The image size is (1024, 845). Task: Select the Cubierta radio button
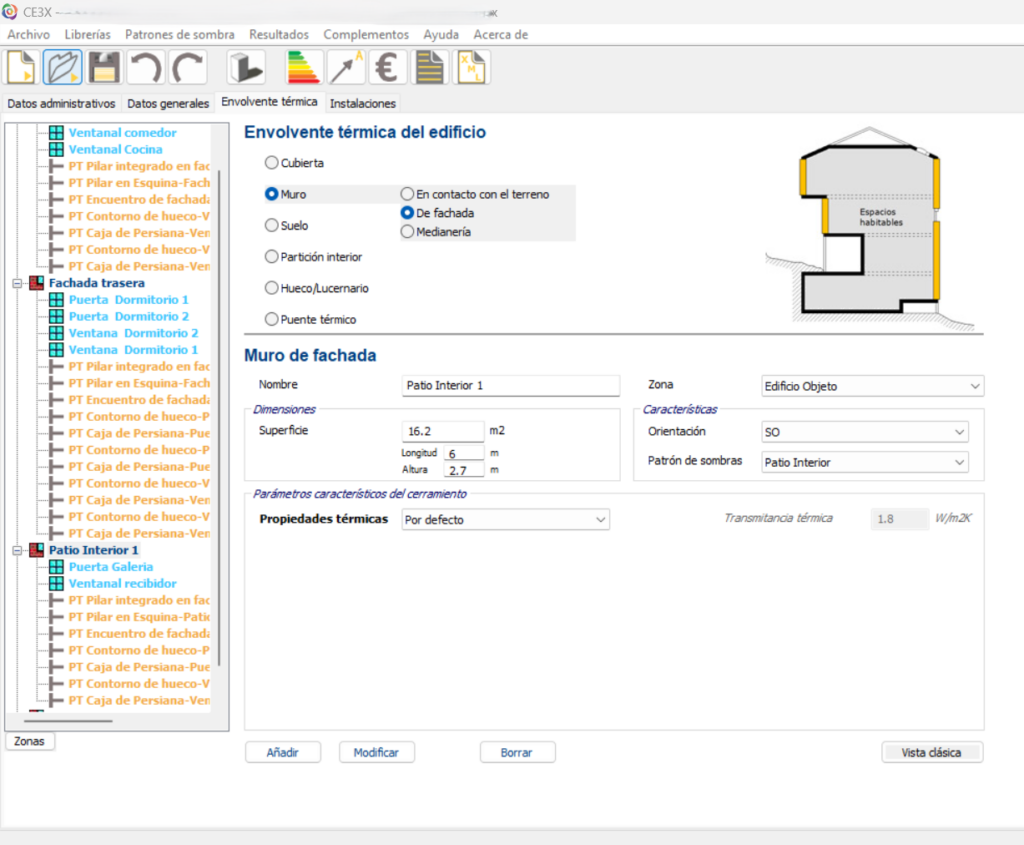pyautogui.click(x=272, y=162)
